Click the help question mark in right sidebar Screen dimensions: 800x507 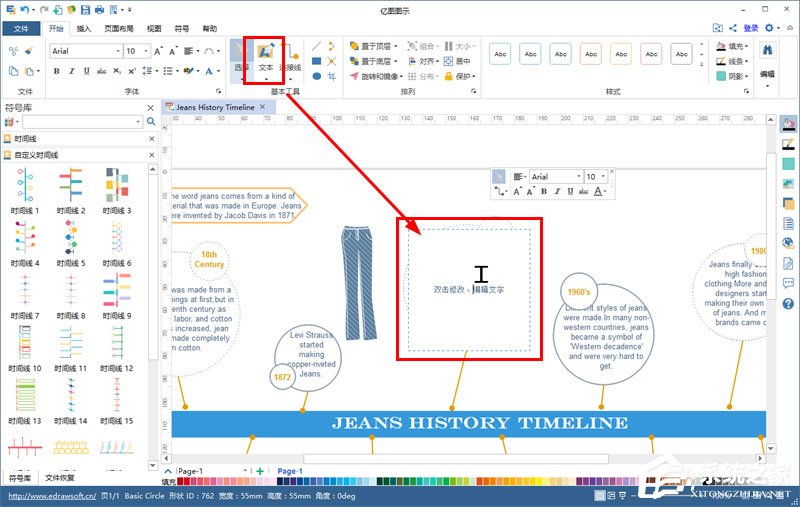pos(788,303)
